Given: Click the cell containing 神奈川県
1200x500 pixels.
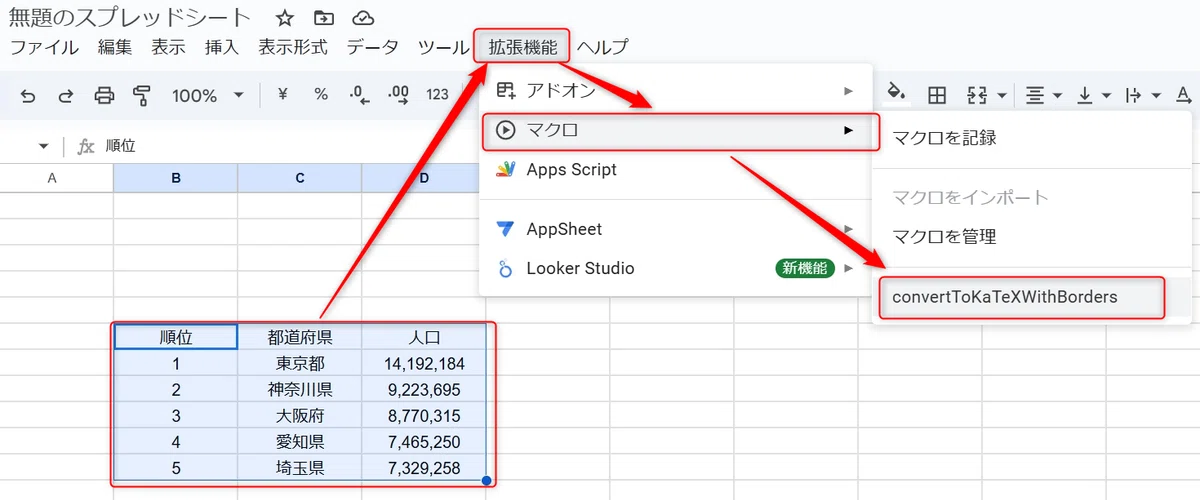Looking at the screenshot, I should coord(300,390).
